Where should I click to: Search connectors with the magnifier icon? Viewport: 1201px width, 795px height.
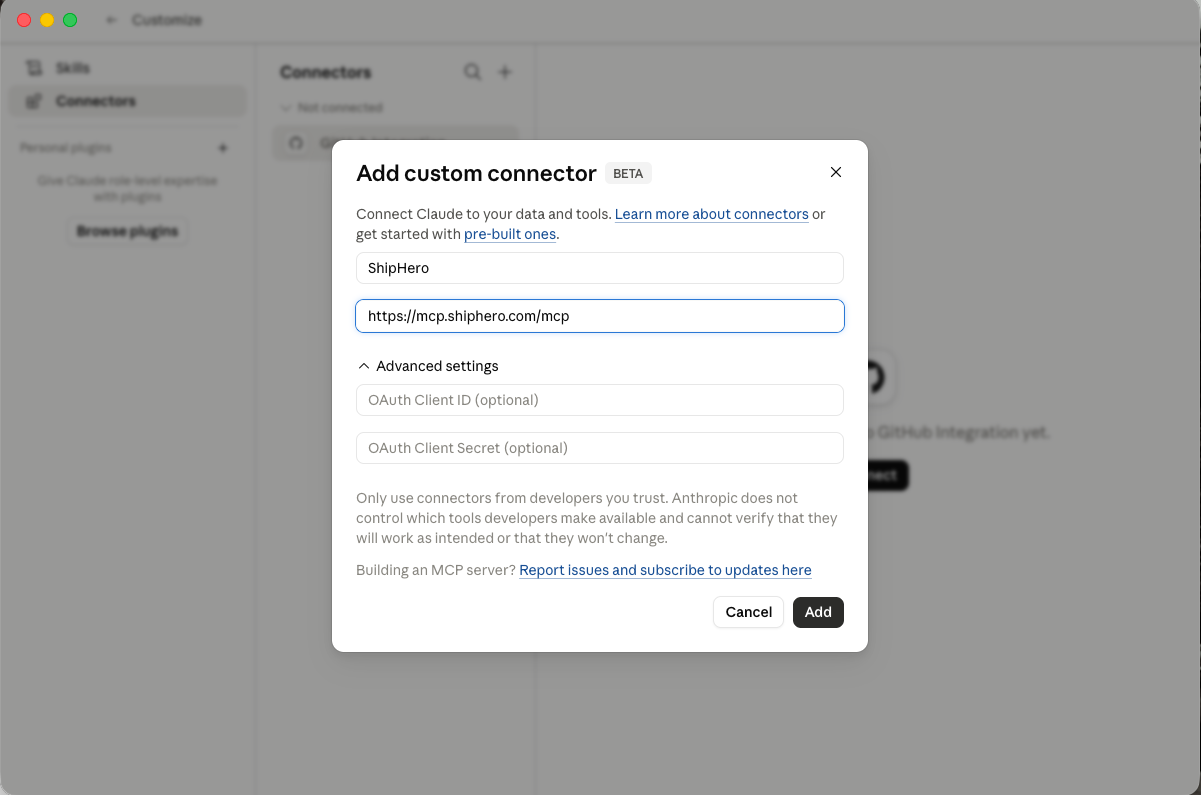point(472,72)
